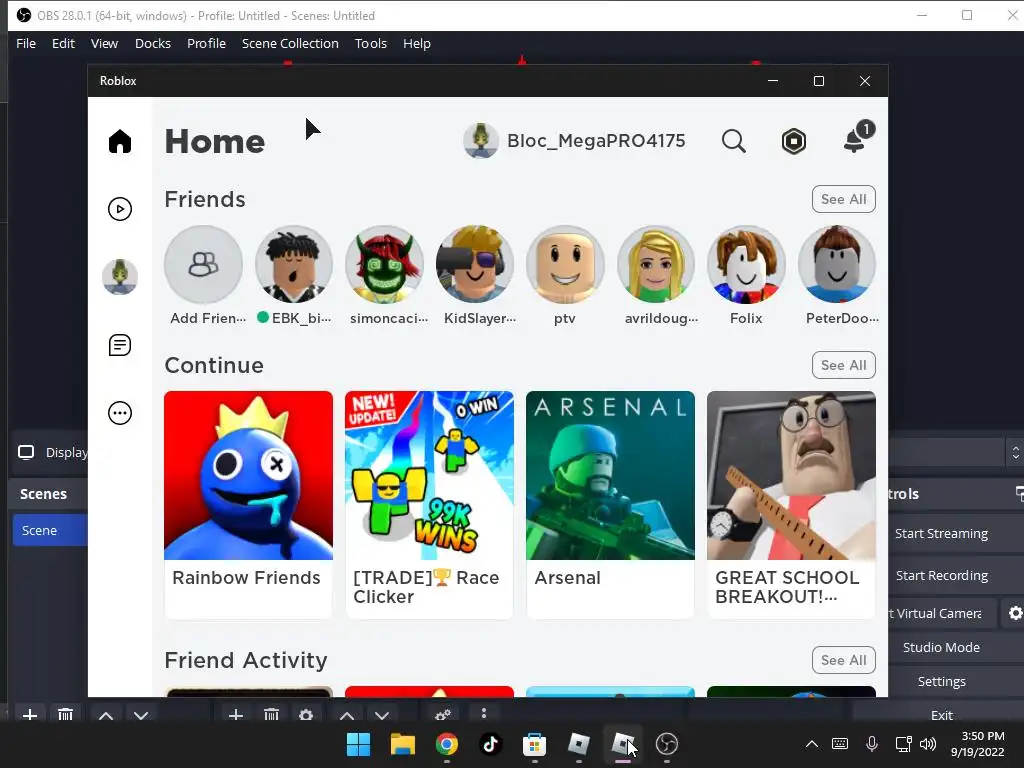Click the Roblox search magnifier icon
Viewport: 1024px width, 768px height.
click(x=733, y=141)
